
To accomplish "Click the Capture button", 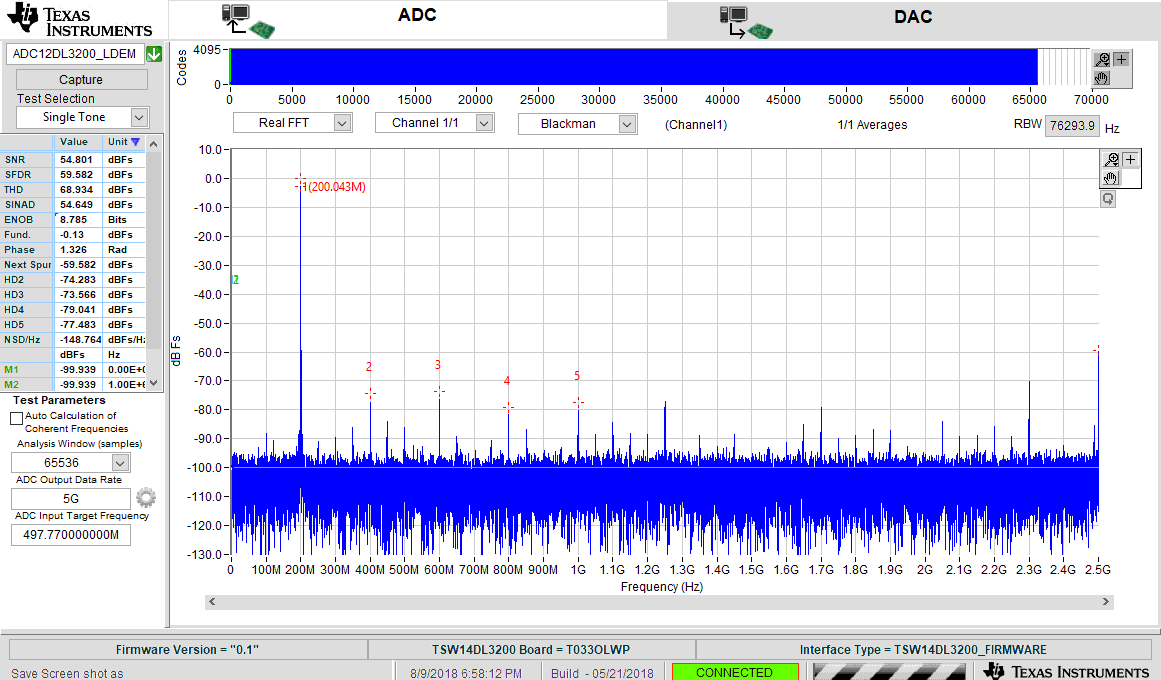I will click(x=81, y=80).
